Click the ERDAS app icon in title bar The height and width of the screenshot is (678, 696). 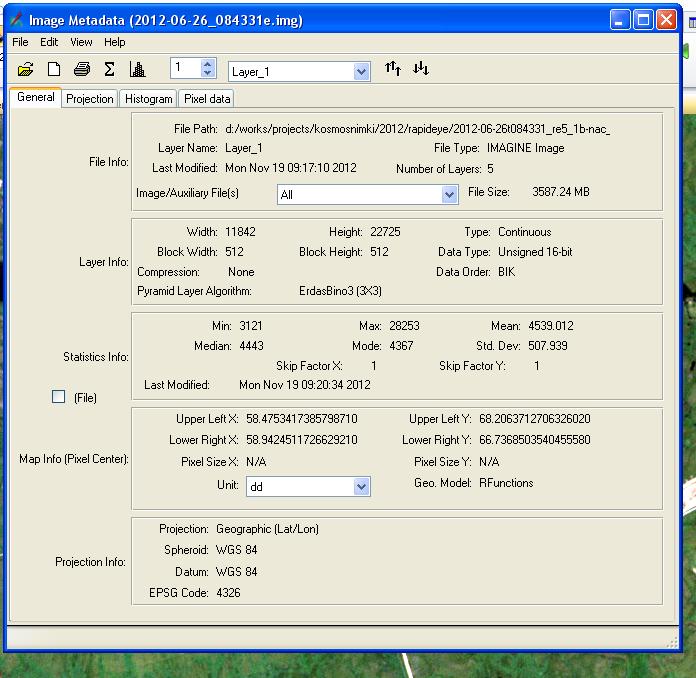tap(17, 20)
